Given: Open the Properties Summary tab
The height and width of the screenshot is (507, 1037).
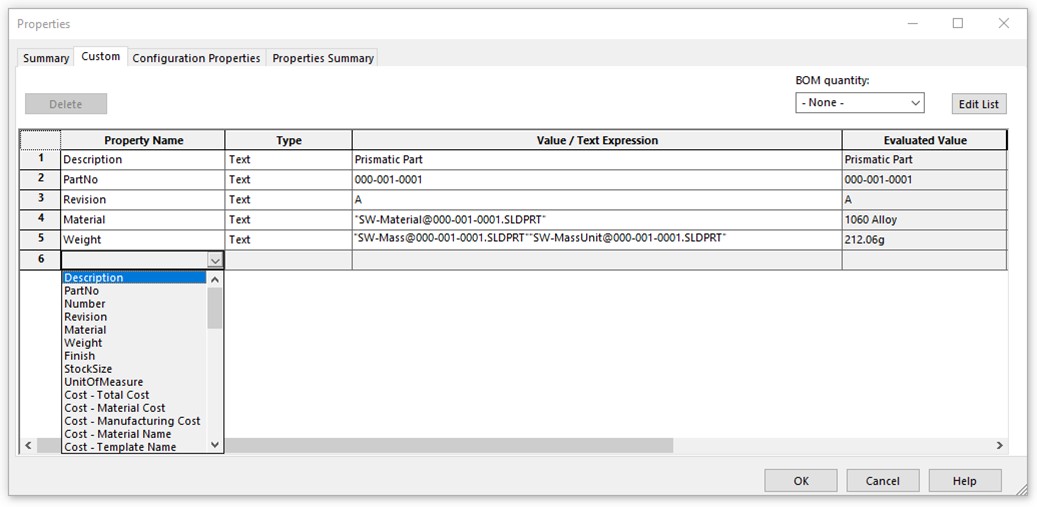Looking at the screenshot, I should pos(323,58).
